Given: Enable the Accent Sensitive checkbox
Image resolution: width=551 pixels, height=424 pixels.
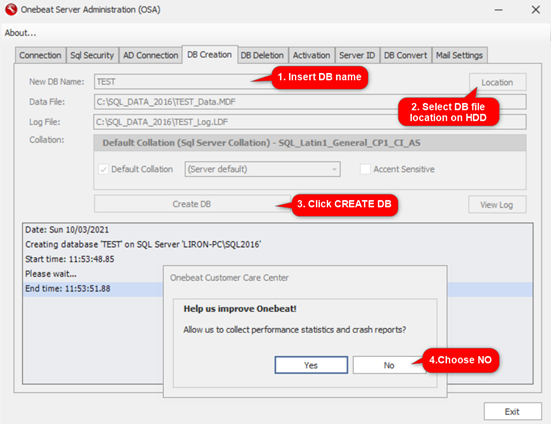Looking at the screenshot, I should [365, 169].
